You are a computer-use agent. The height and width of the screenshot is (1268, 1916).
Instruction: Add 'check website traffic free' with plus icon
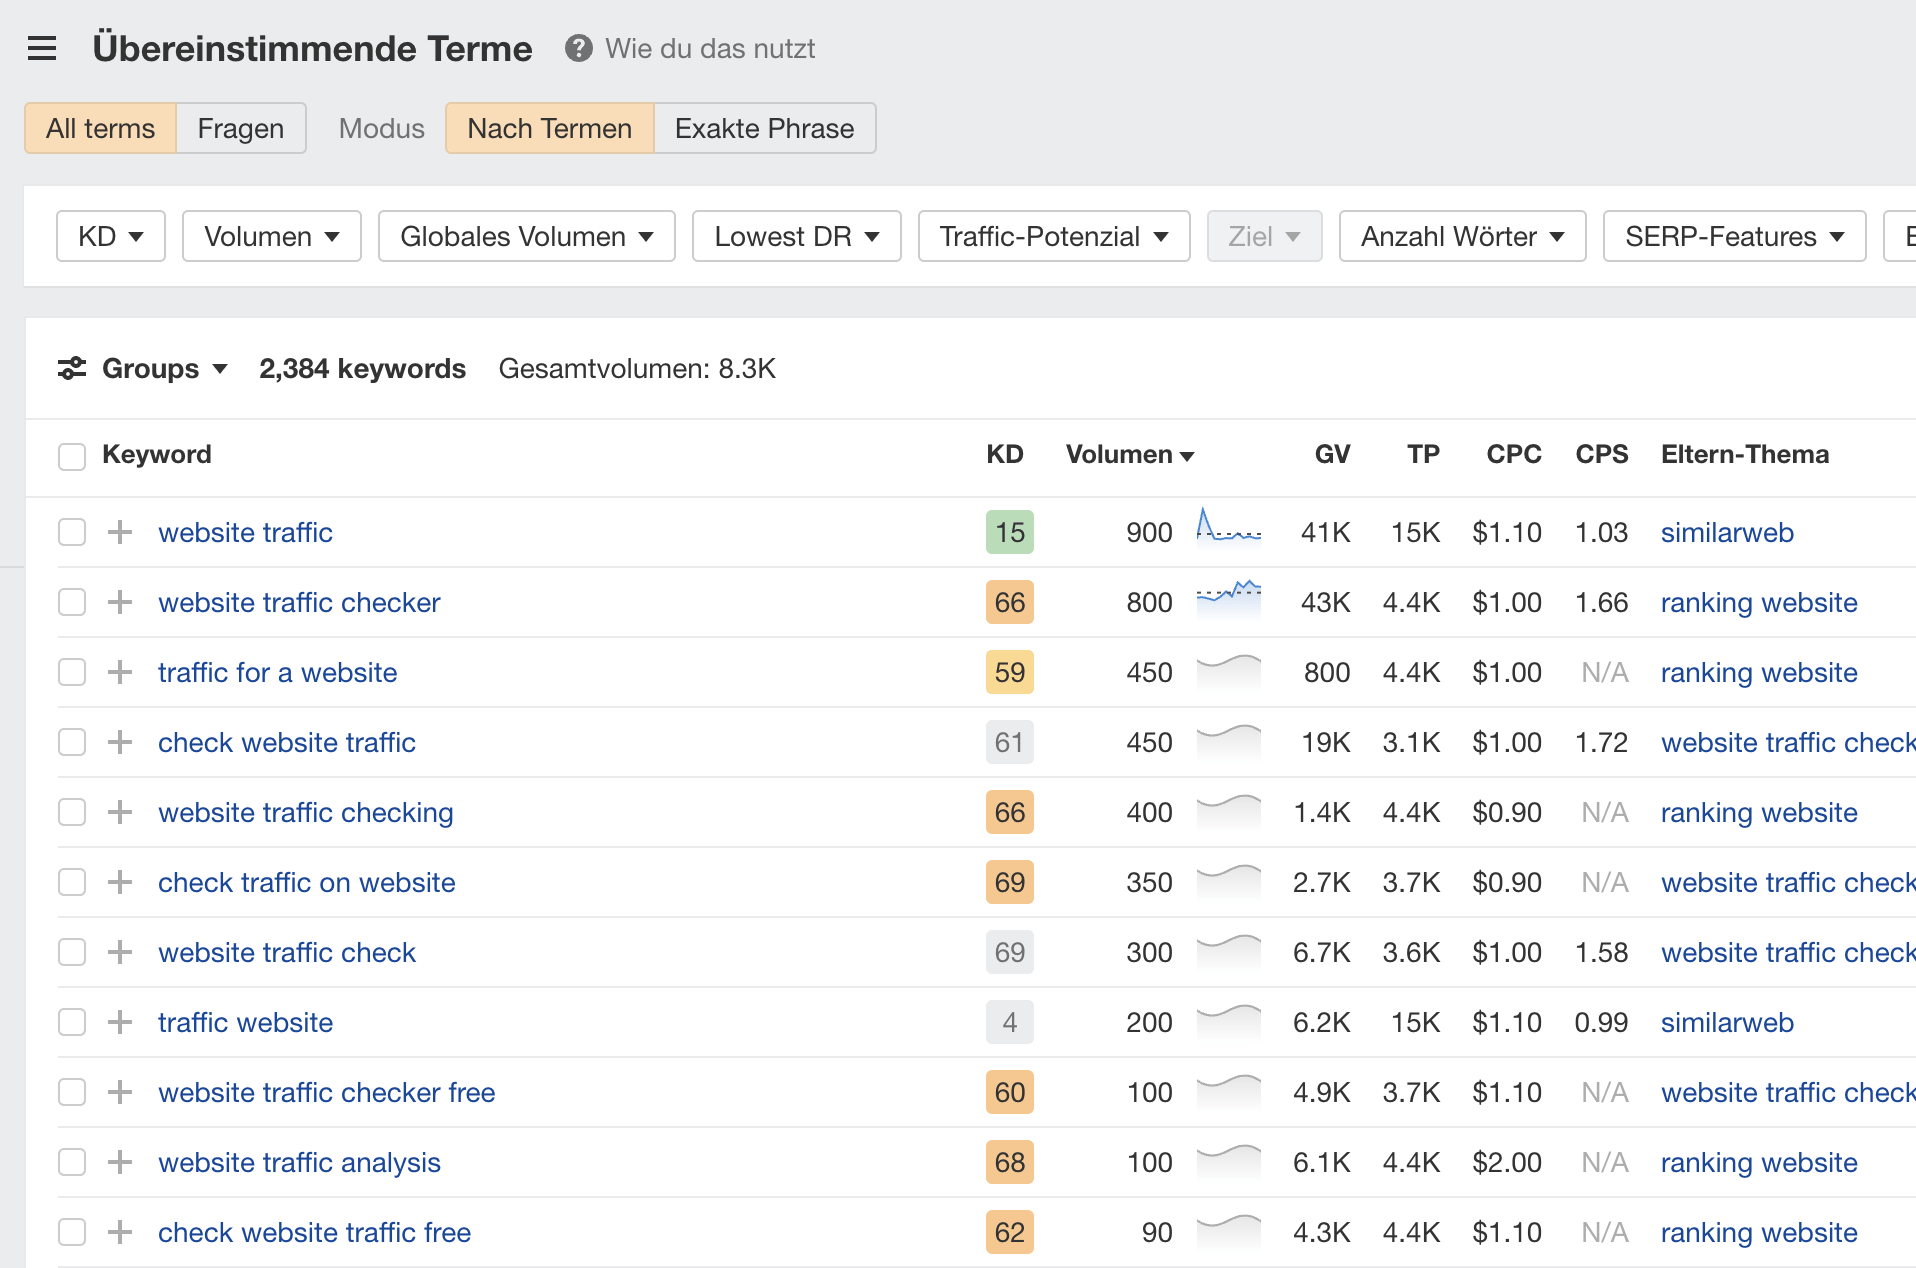coord(119,1232)
